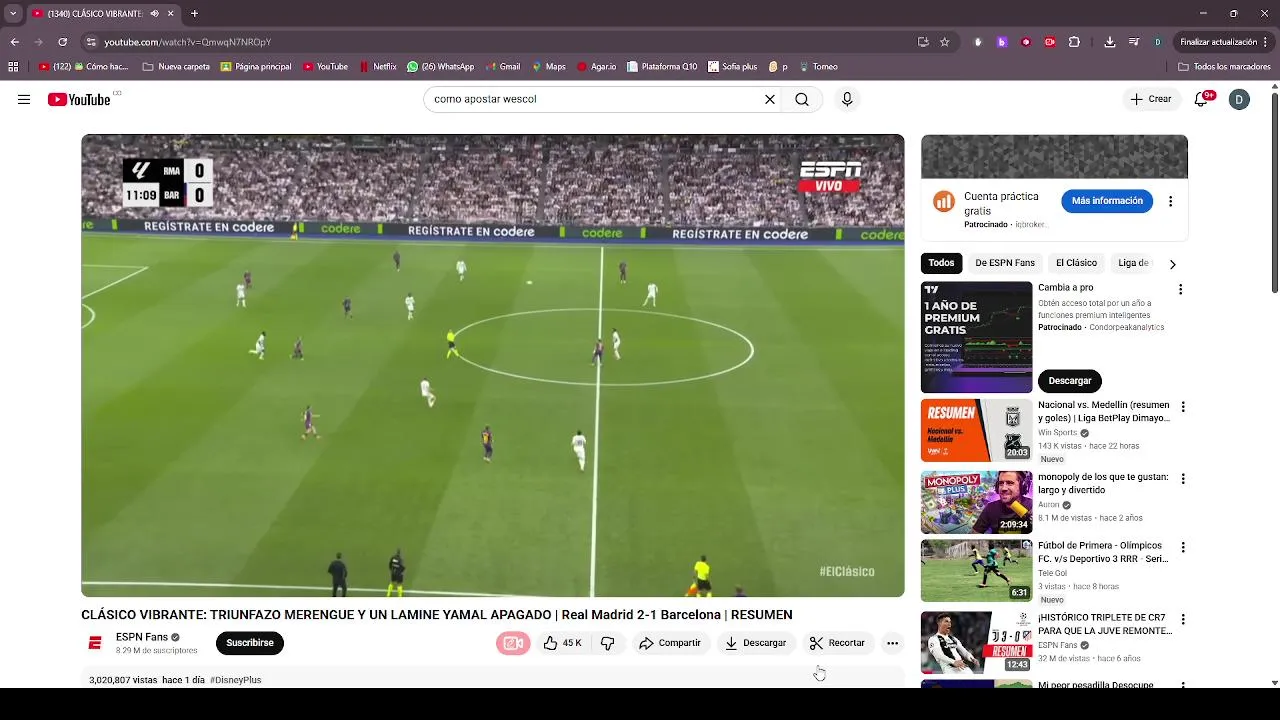This screenshot has width=1280, height=720.
Task: Open Todos los marcadores folder
Action: point(1224,67)
